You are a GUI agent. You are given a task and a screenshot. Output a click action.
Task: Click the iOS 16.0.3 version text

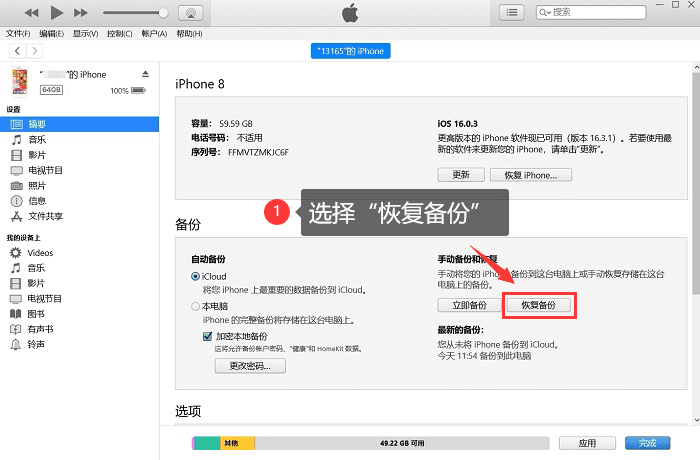point(458,124)
